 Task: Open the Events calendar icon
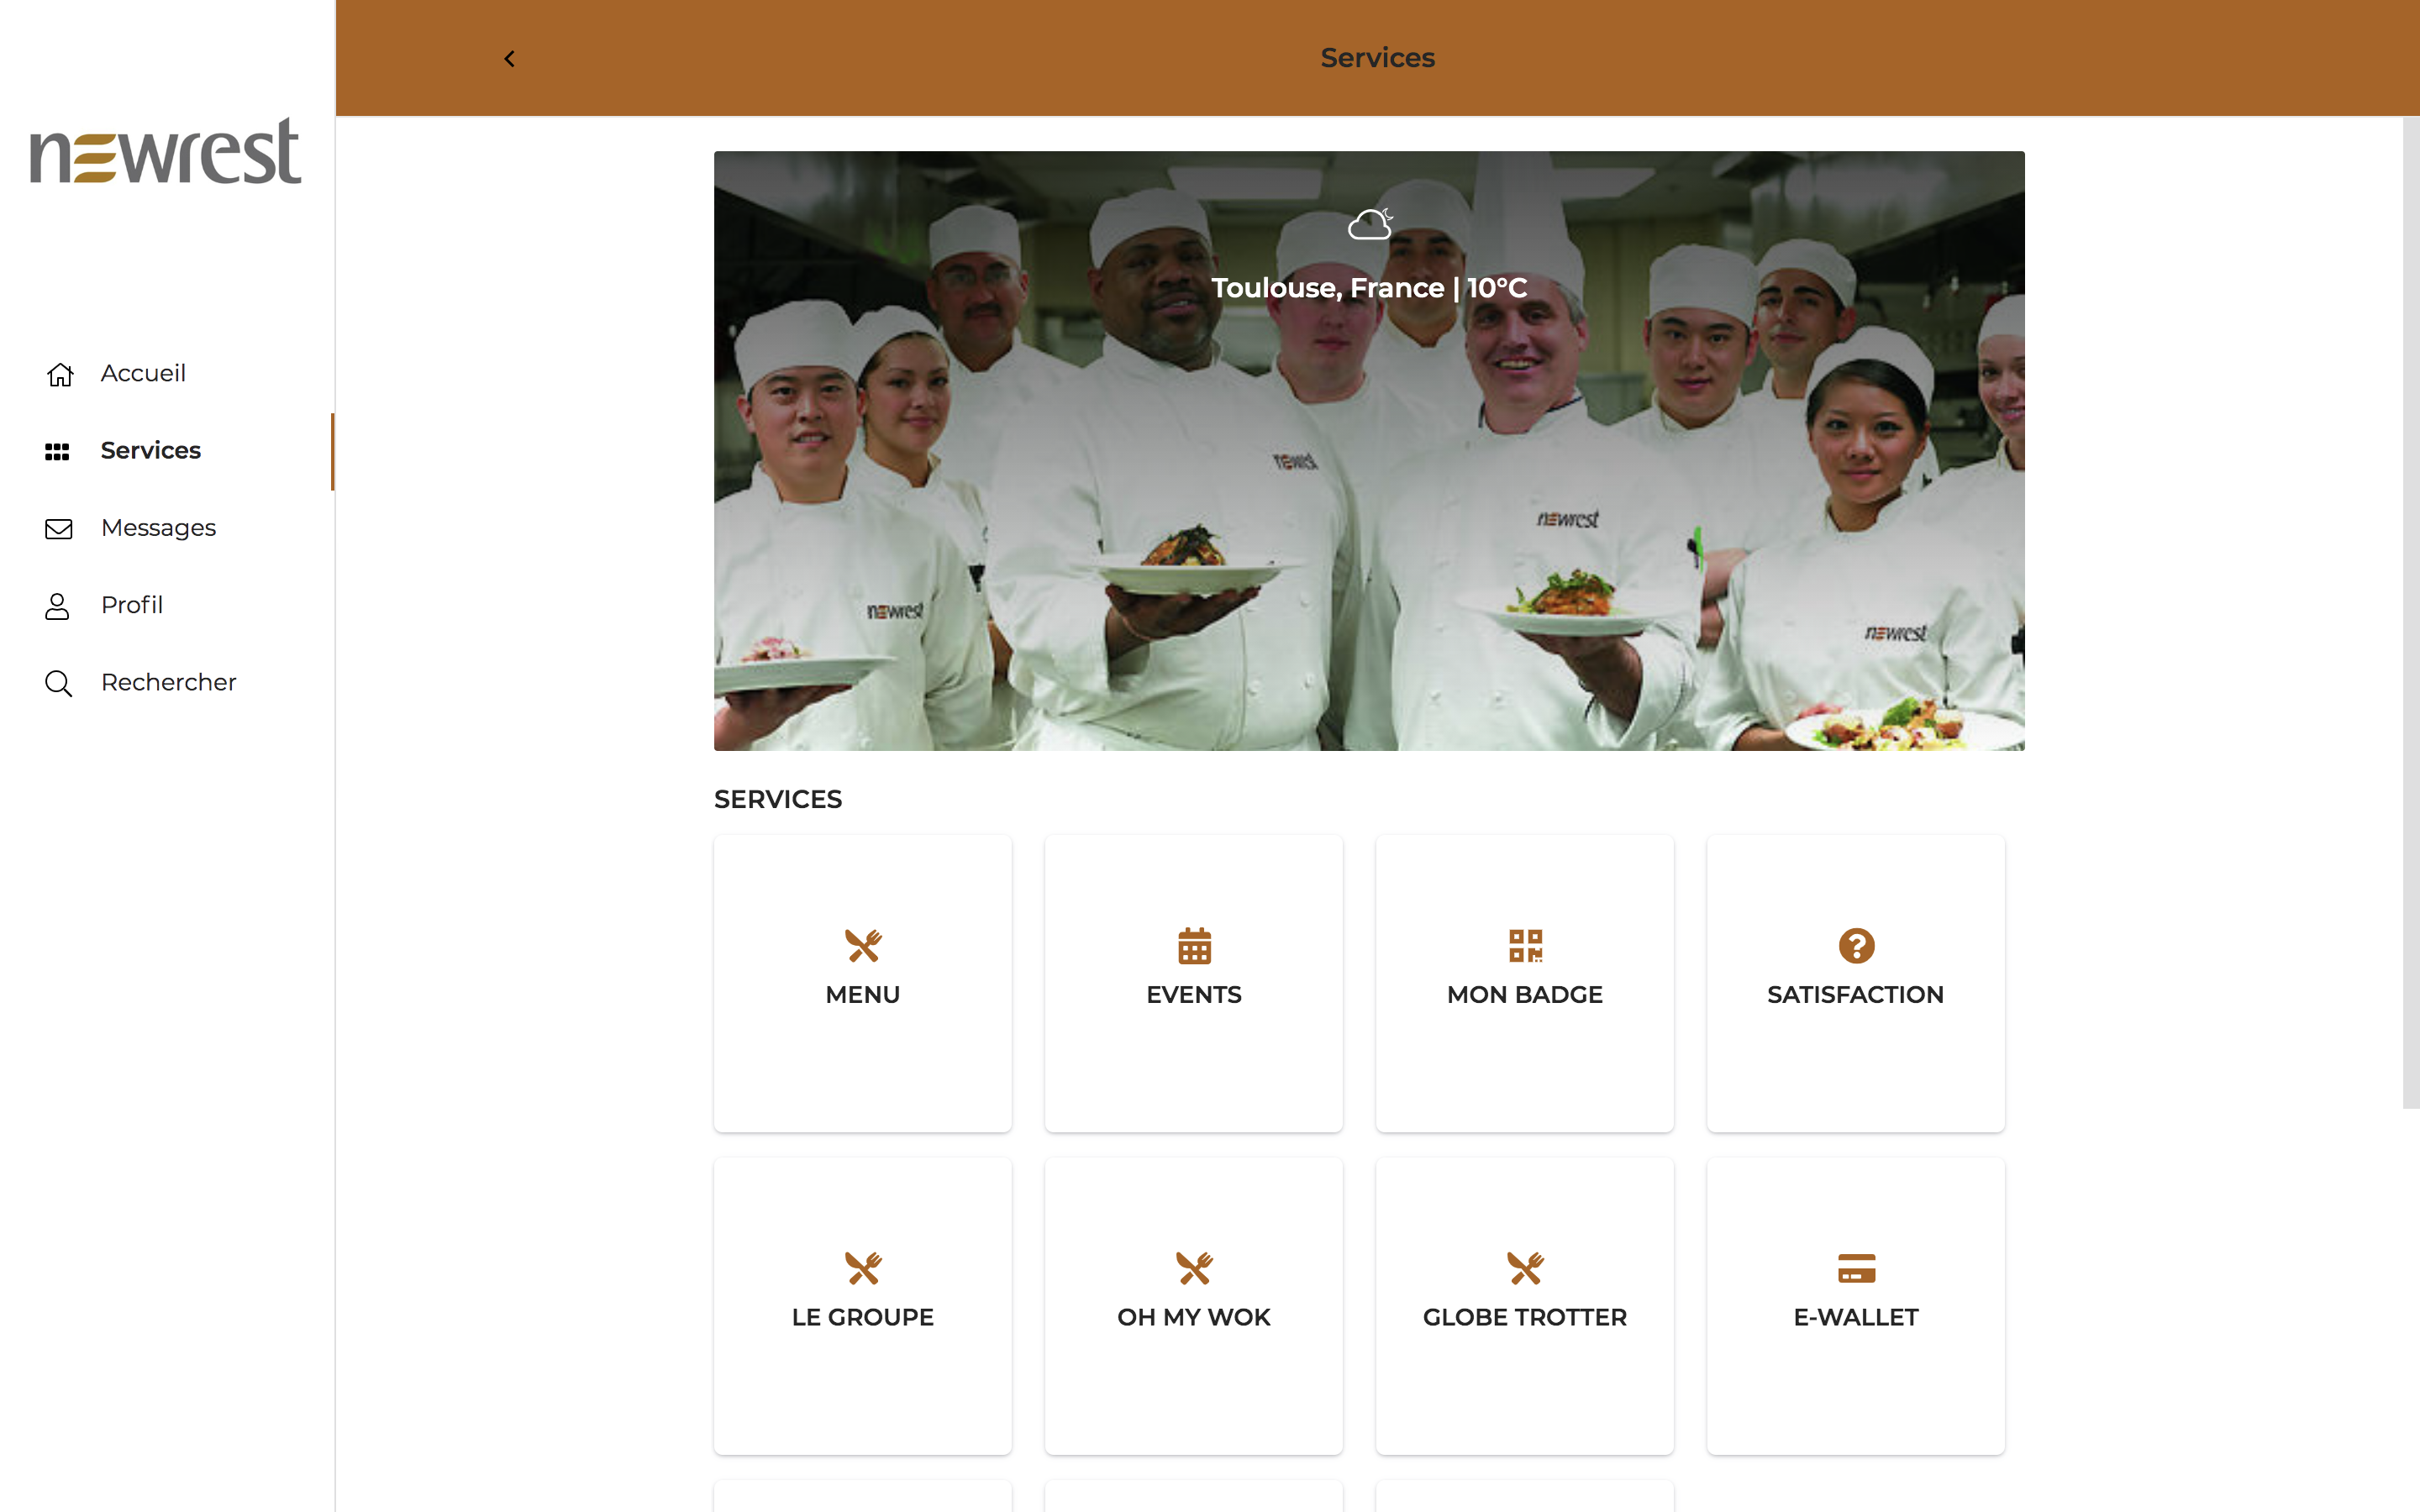tap(1194, 946)
